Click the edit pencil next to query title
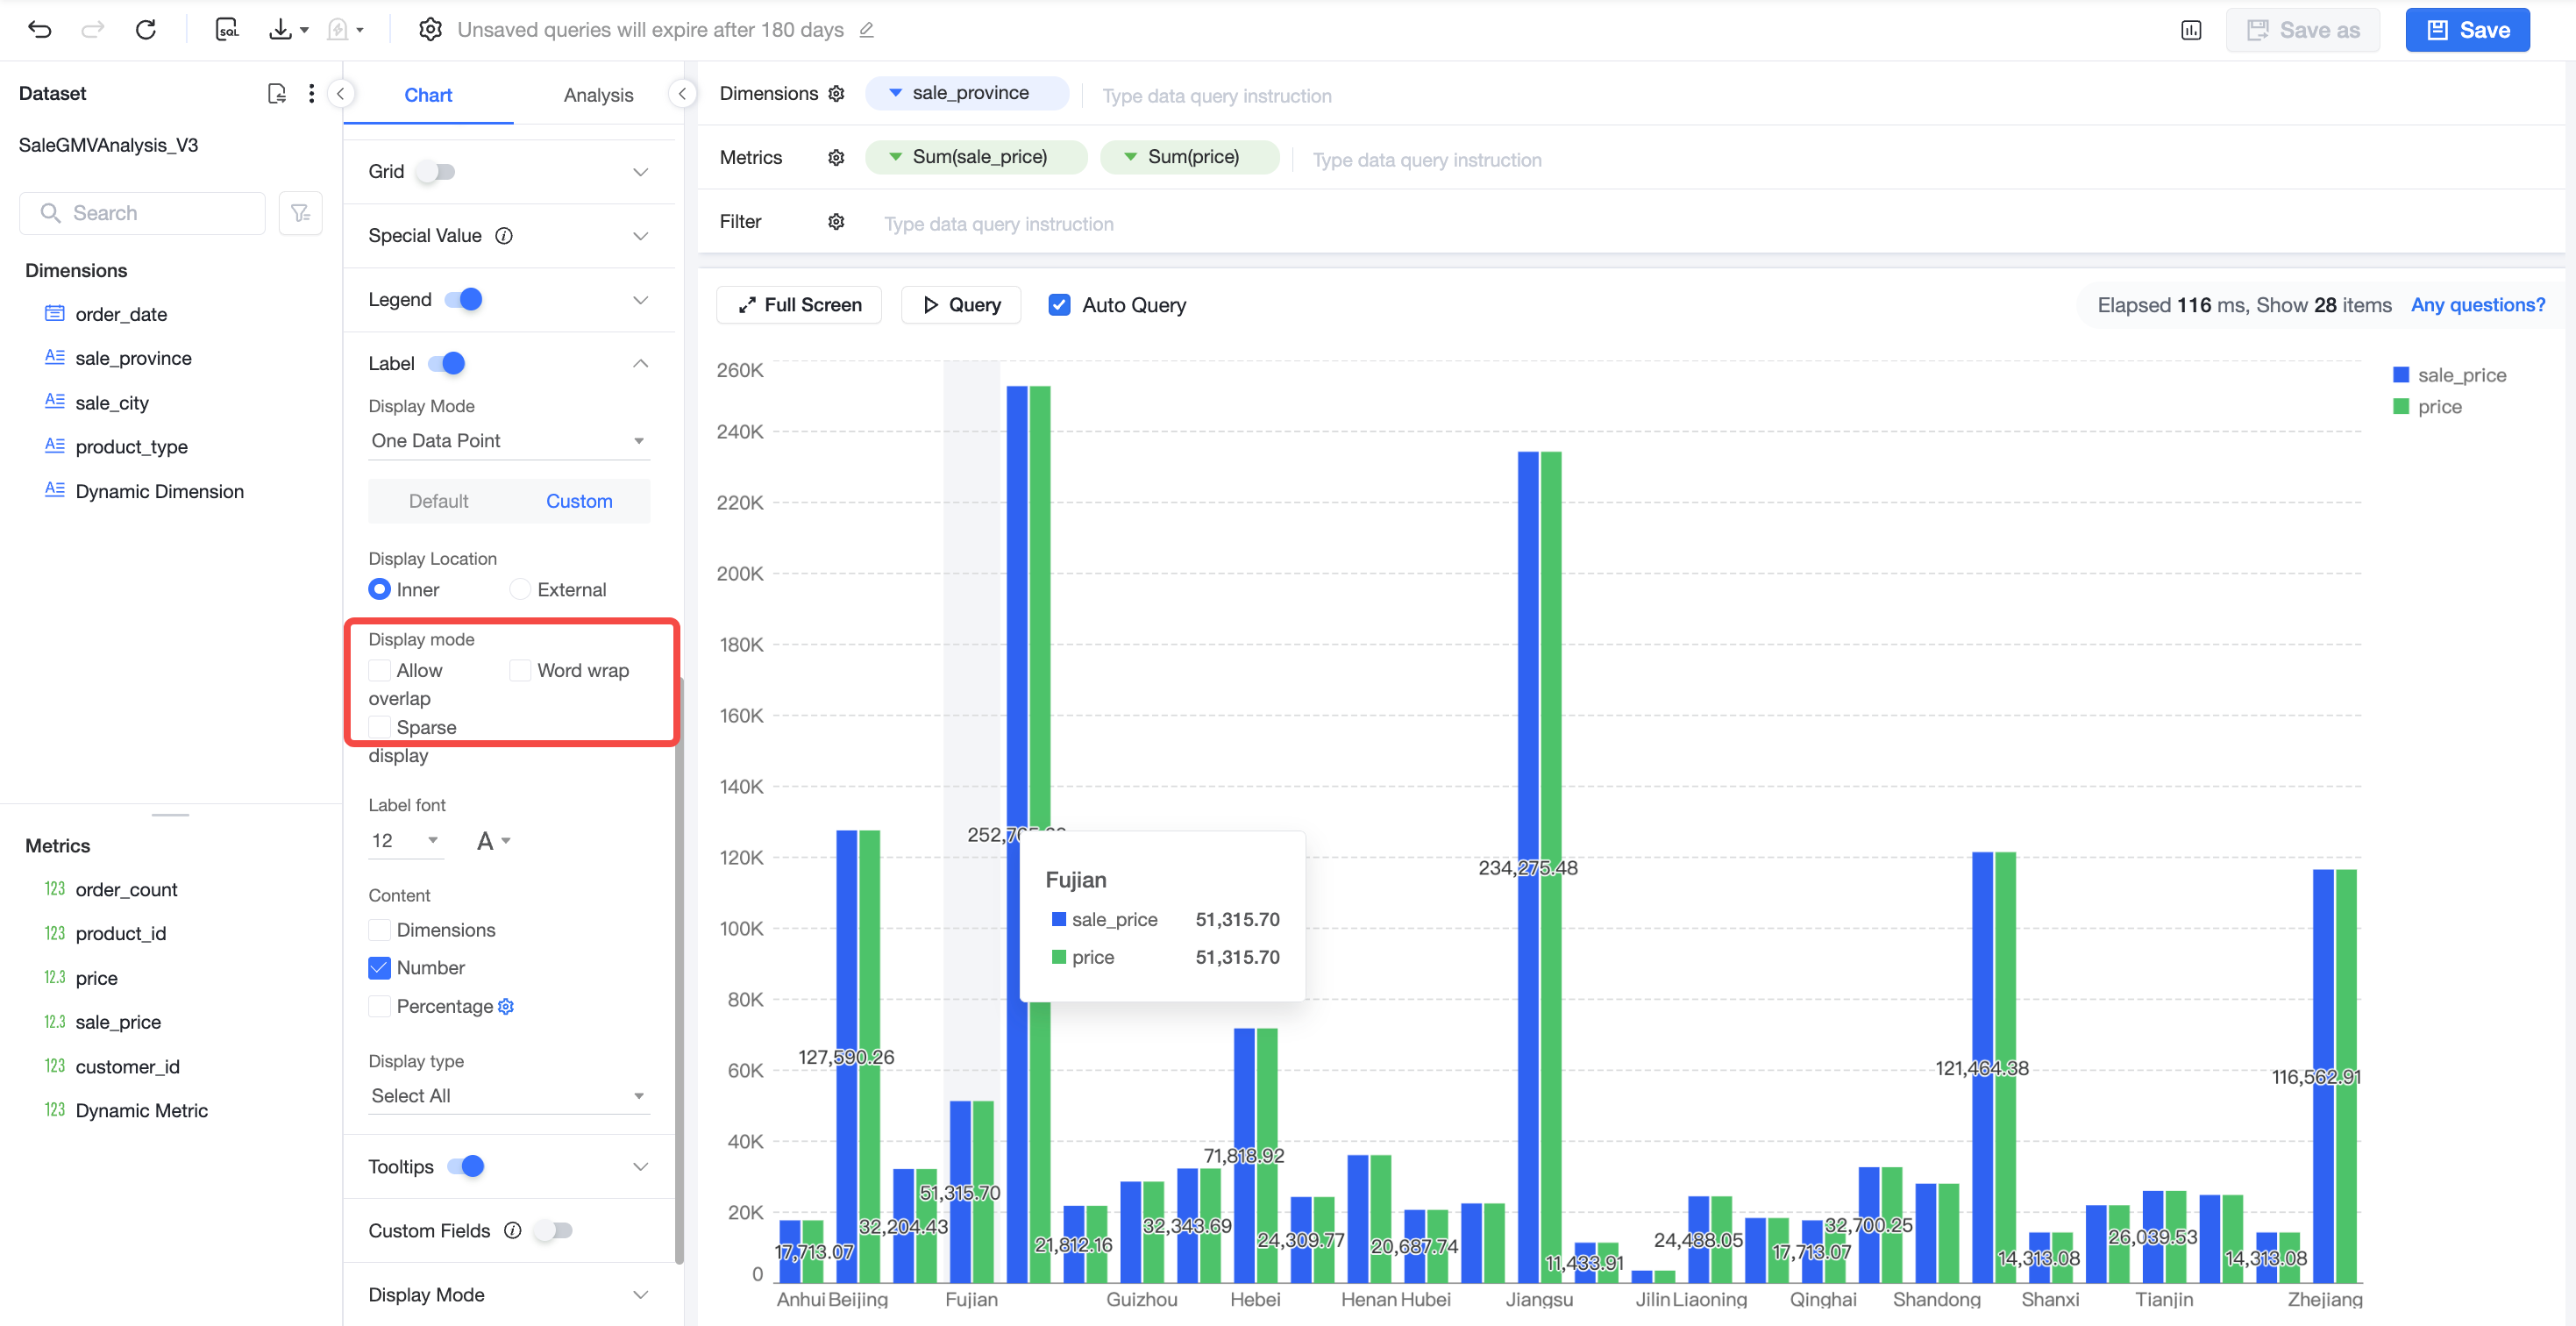Screen dimensions: 2576x1326 point(866,30)
